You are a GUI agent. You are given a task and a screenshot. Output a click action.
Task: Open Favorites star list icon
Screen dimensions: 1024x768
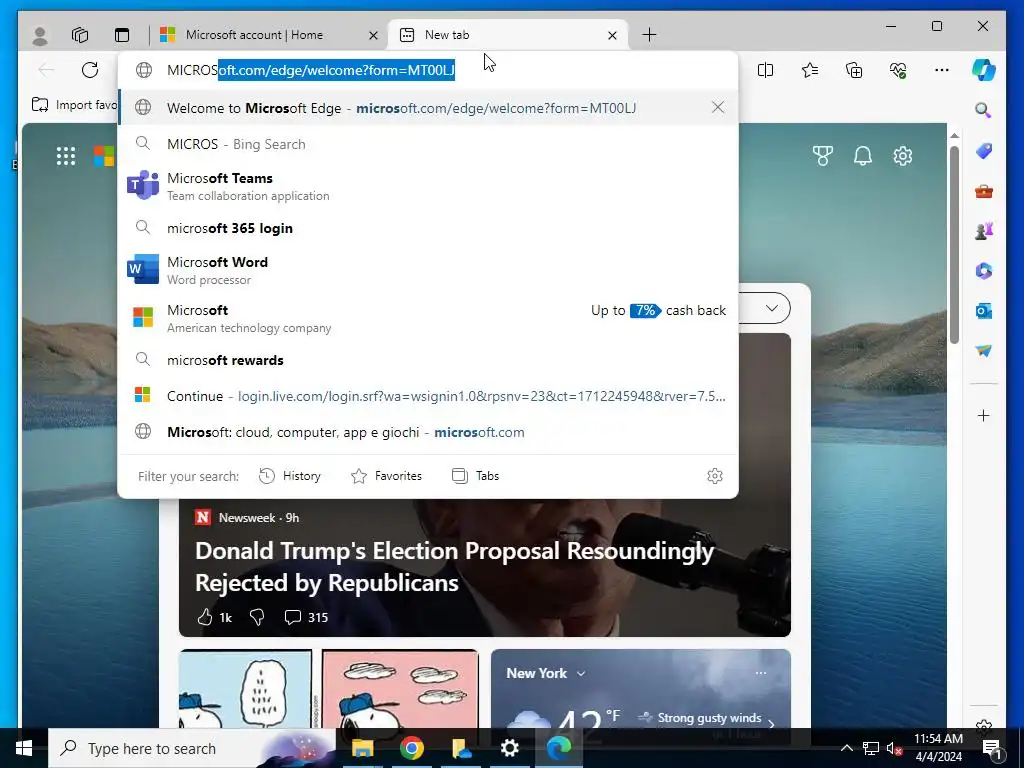(x=810, y=70)
